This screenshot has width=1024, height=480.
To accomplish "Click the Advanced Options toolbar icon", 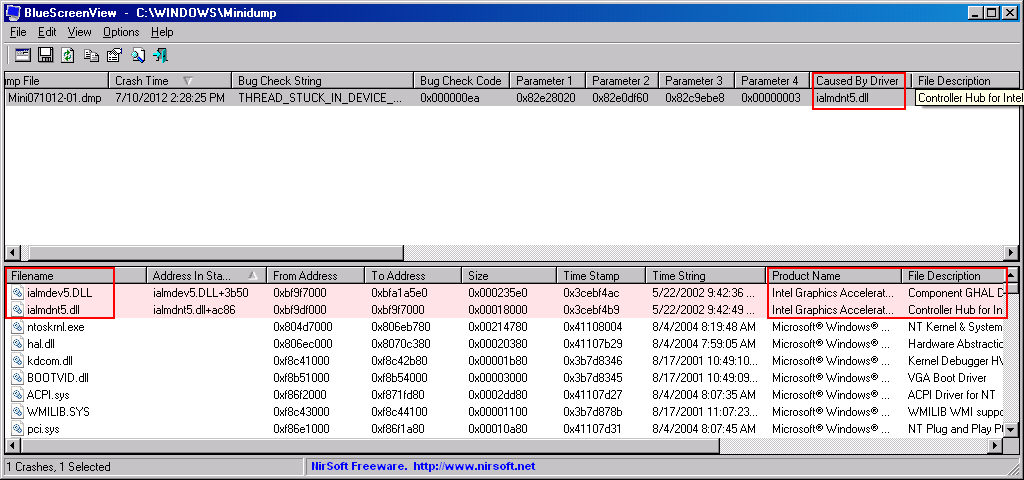I will (x=21, y=56).
